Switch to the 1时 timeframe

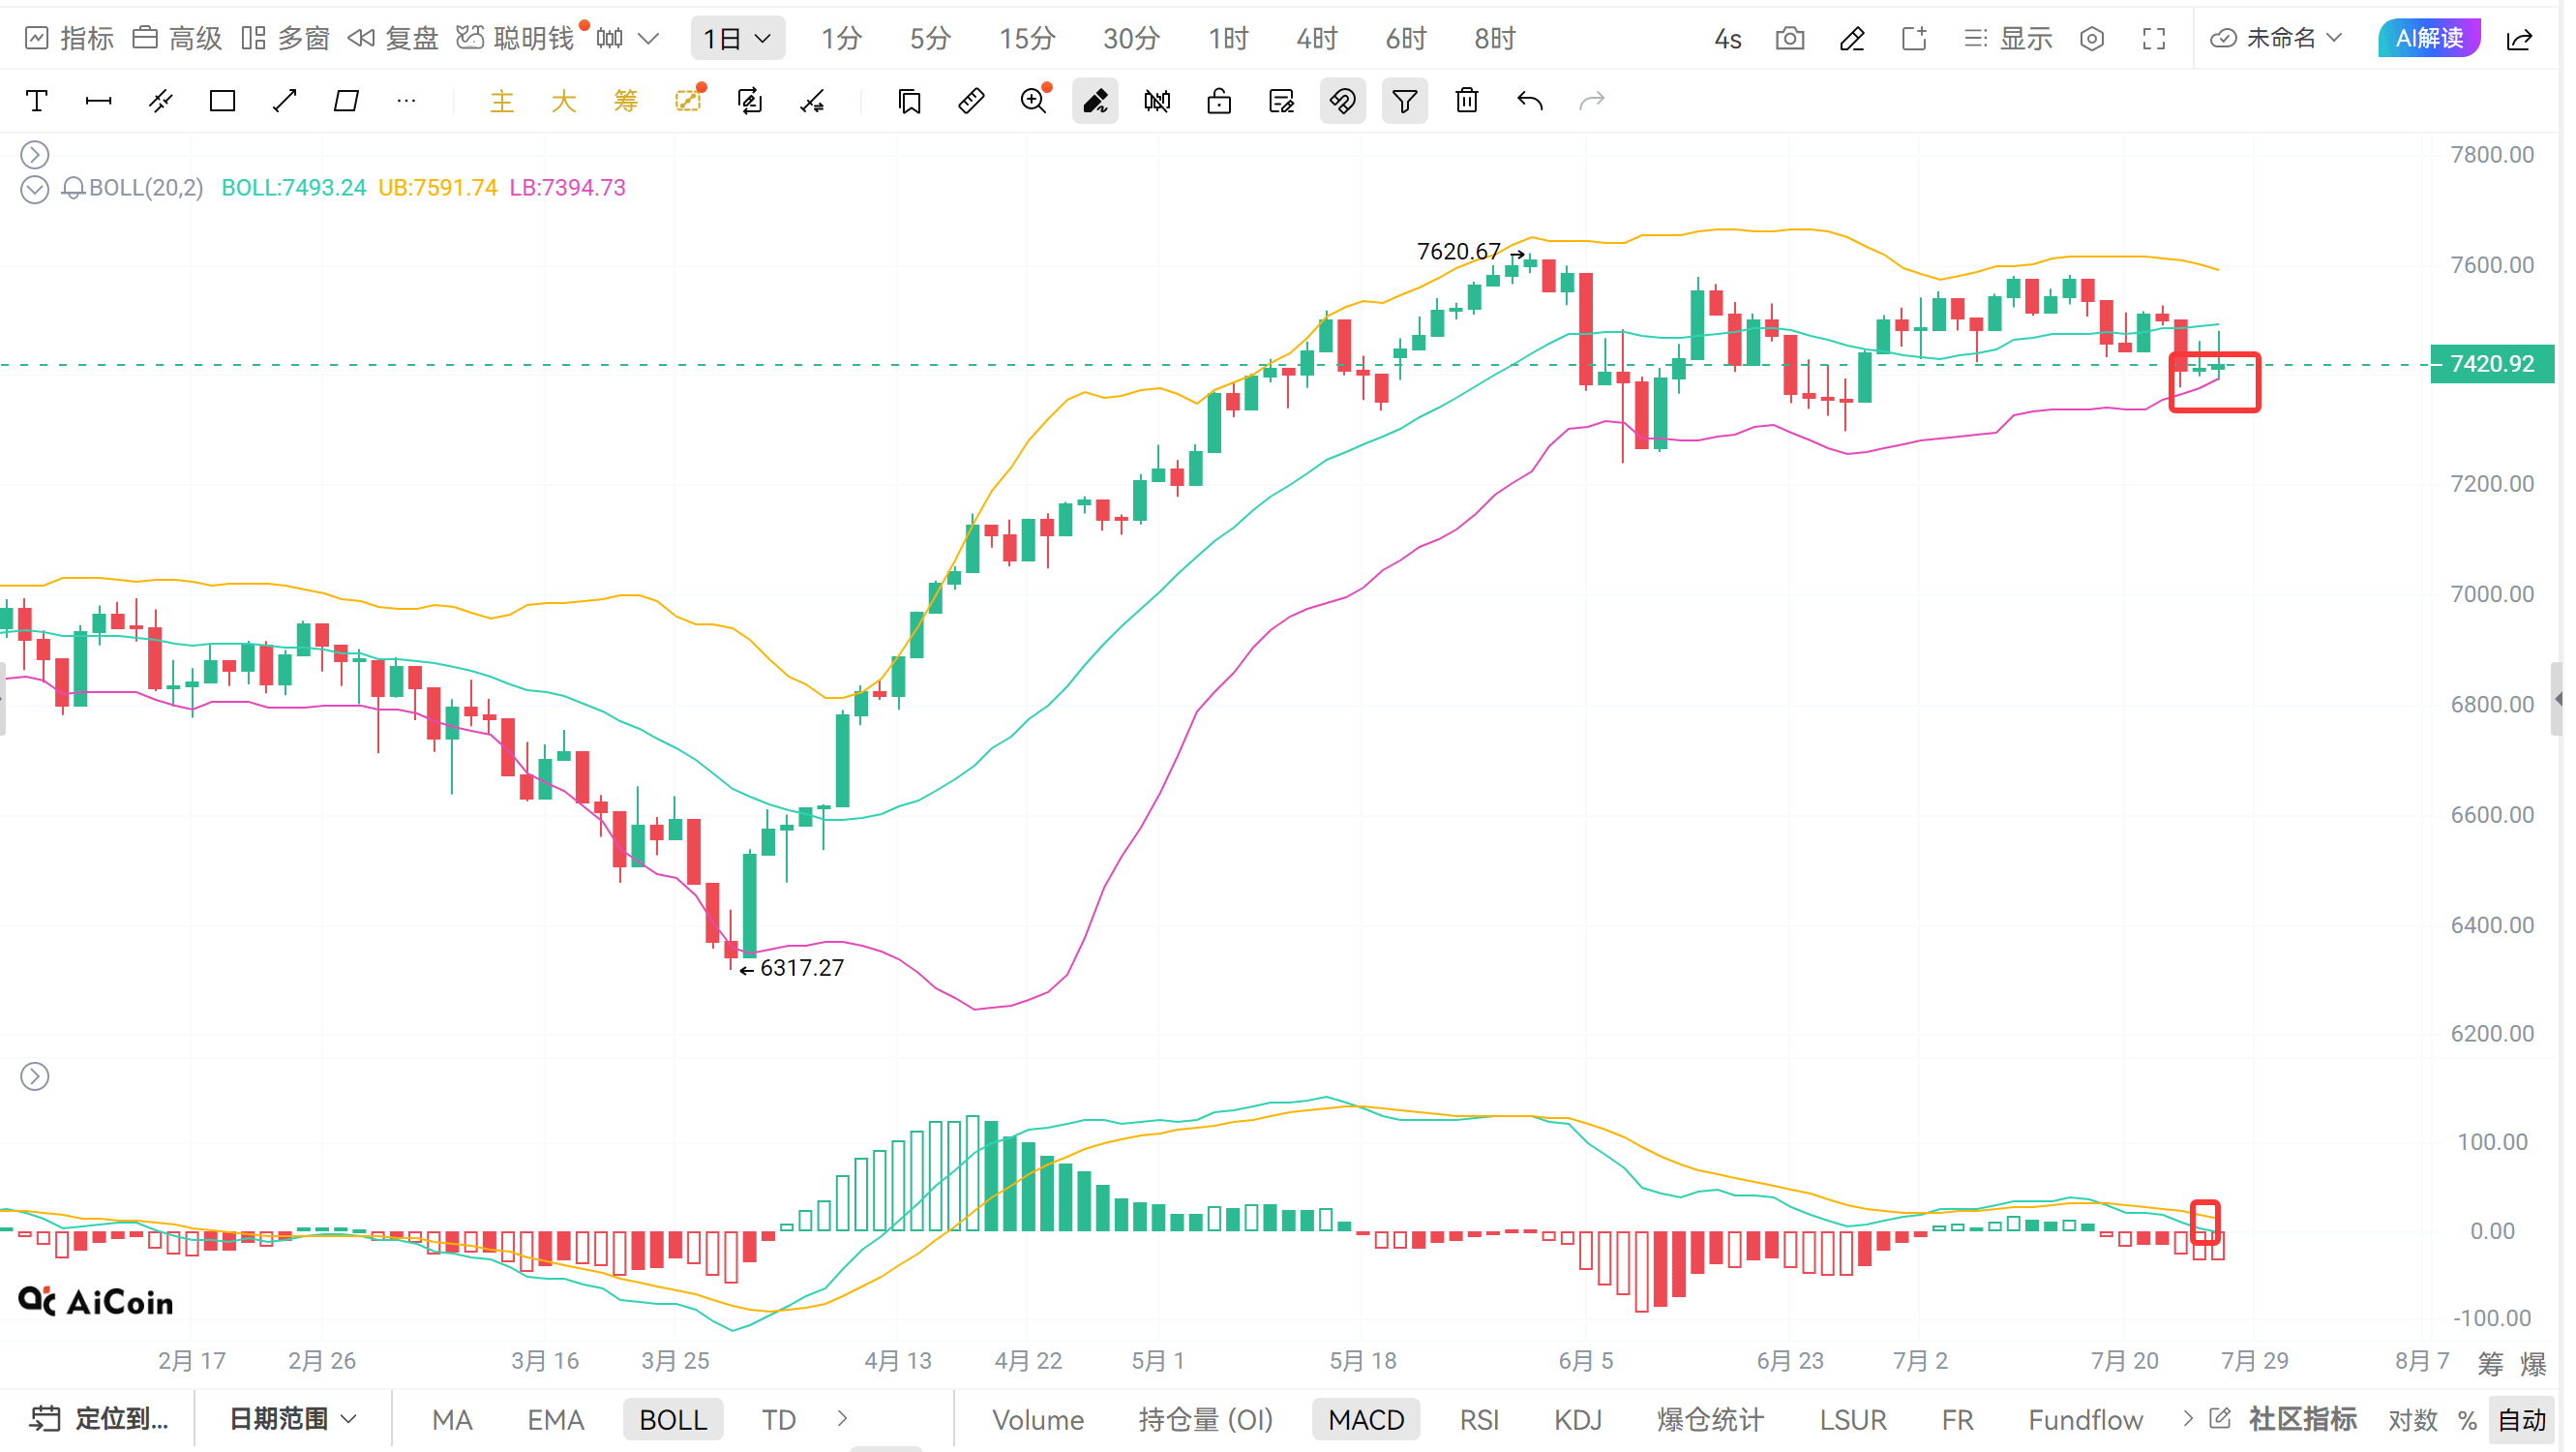click(x=1228, y=39)
